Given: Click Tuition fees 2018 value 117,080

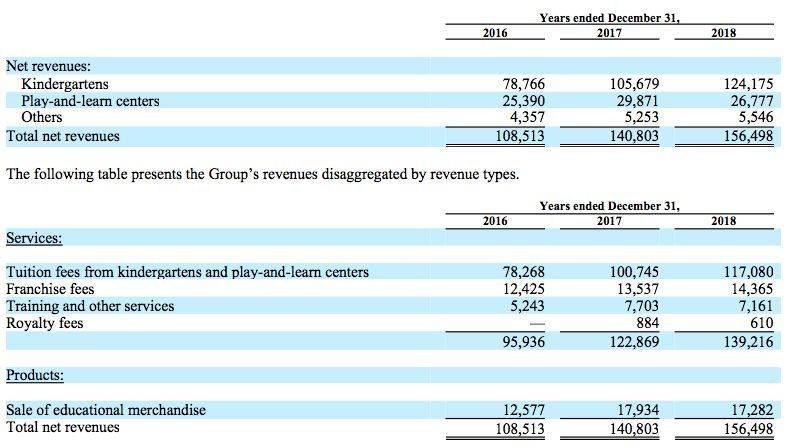Looking at the screenshot, I should pyautogui.click(x=749, y=272).
